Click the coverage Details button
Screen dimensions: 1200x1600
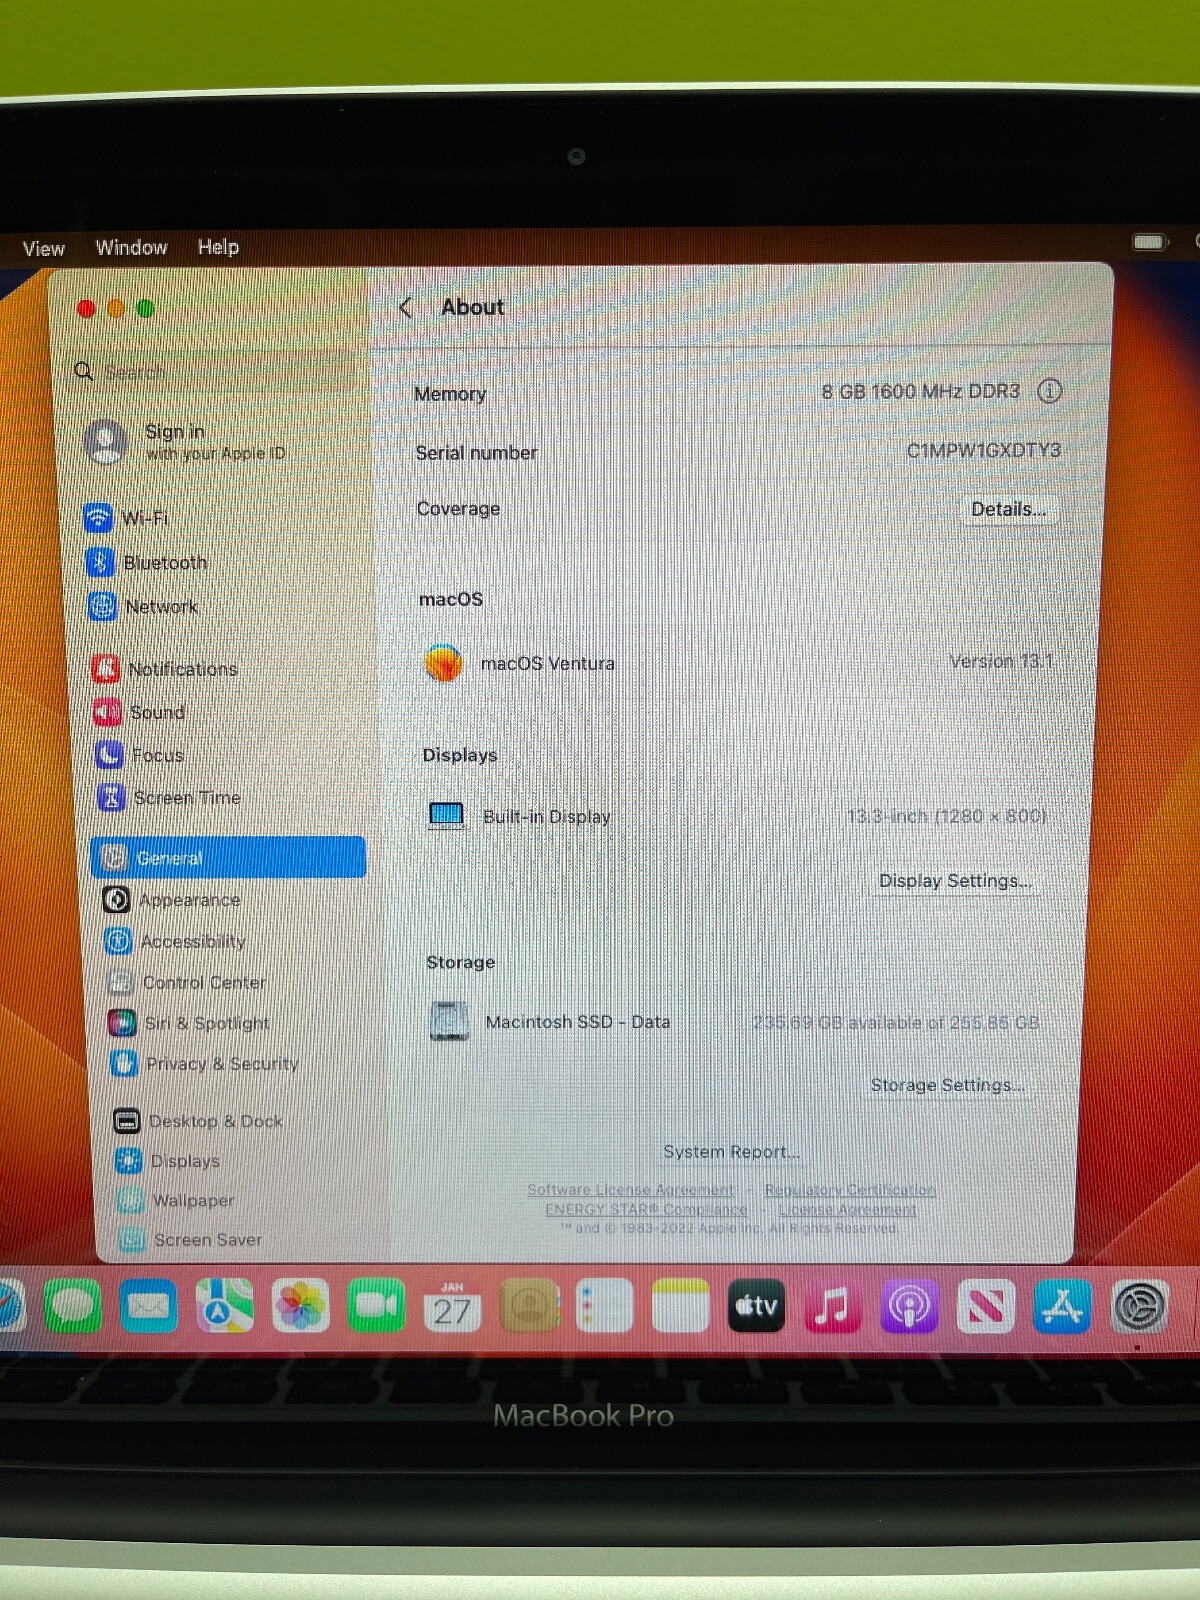[1008, 509]
